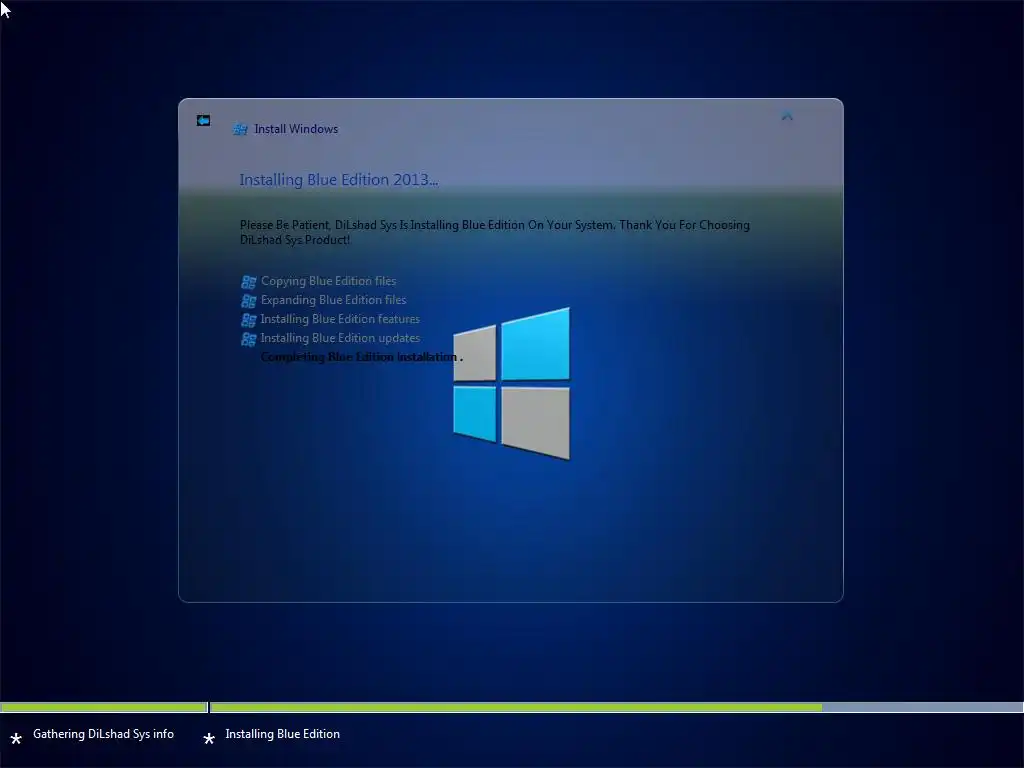This screenshot has width=1024, height=768.
Task: Click the first green progress bar segment
Action: click(103, 707)
